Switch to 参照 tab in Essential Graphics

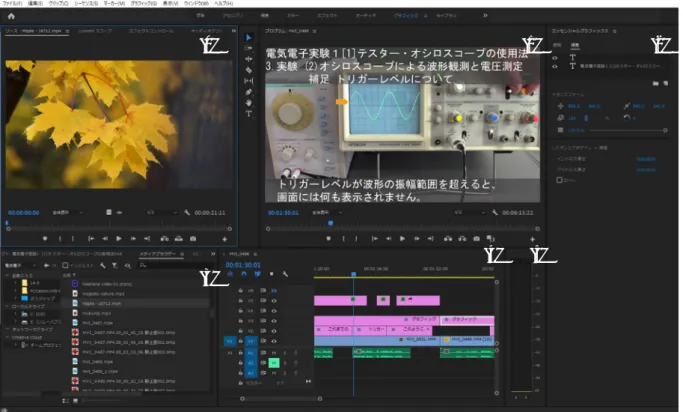point(557,45)
